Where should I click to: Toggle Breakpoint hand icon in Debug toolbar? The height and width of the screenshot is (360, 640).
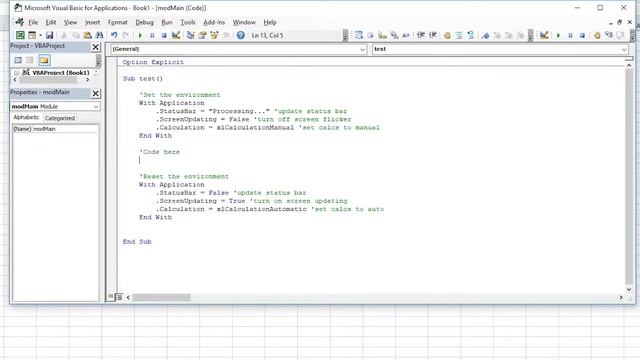[x=597, y=35]
